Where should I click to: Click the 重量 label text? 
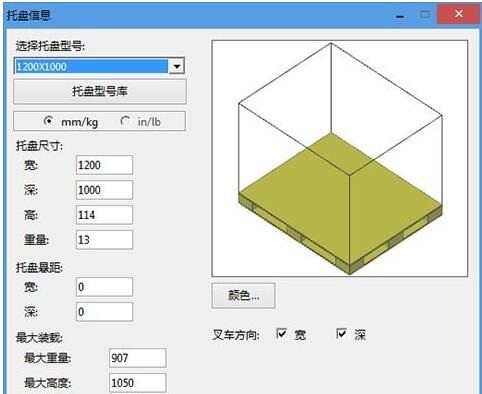click(36, 240)
